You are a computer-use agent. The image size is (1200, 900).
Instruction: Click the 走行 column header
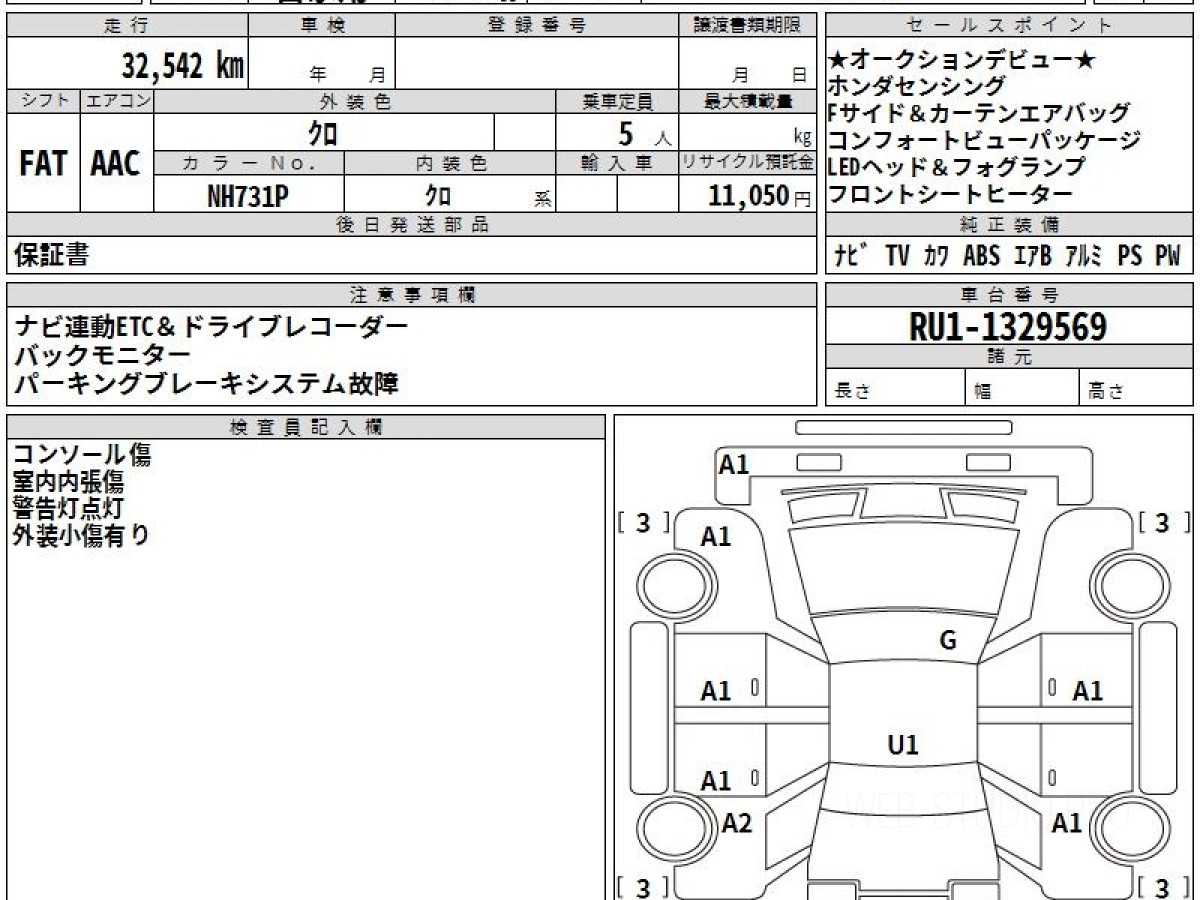(126, 26)
